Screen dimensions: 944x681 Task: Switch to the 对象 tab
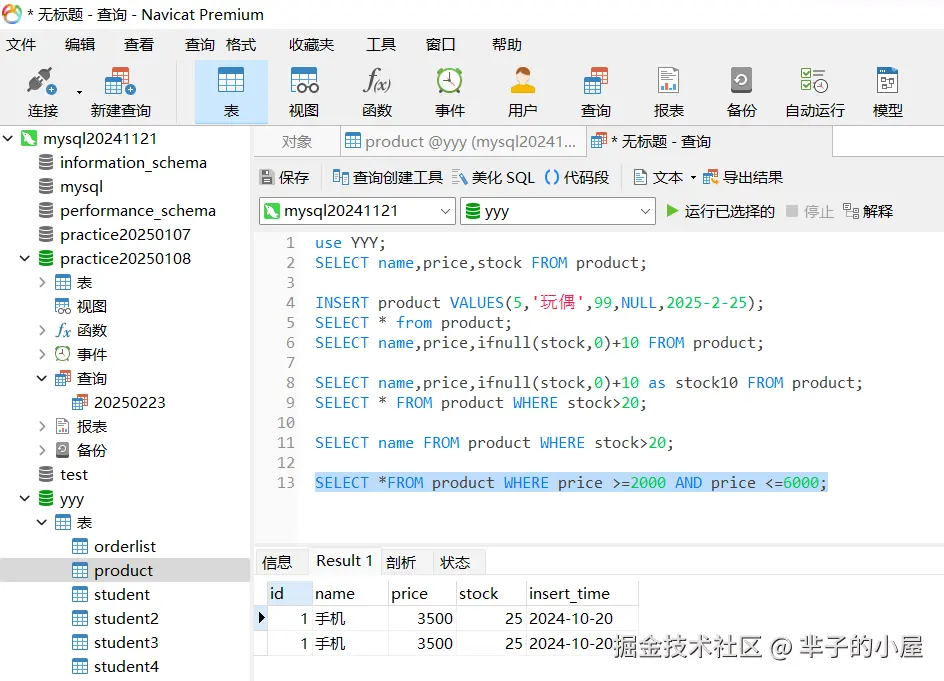point(297,141)
